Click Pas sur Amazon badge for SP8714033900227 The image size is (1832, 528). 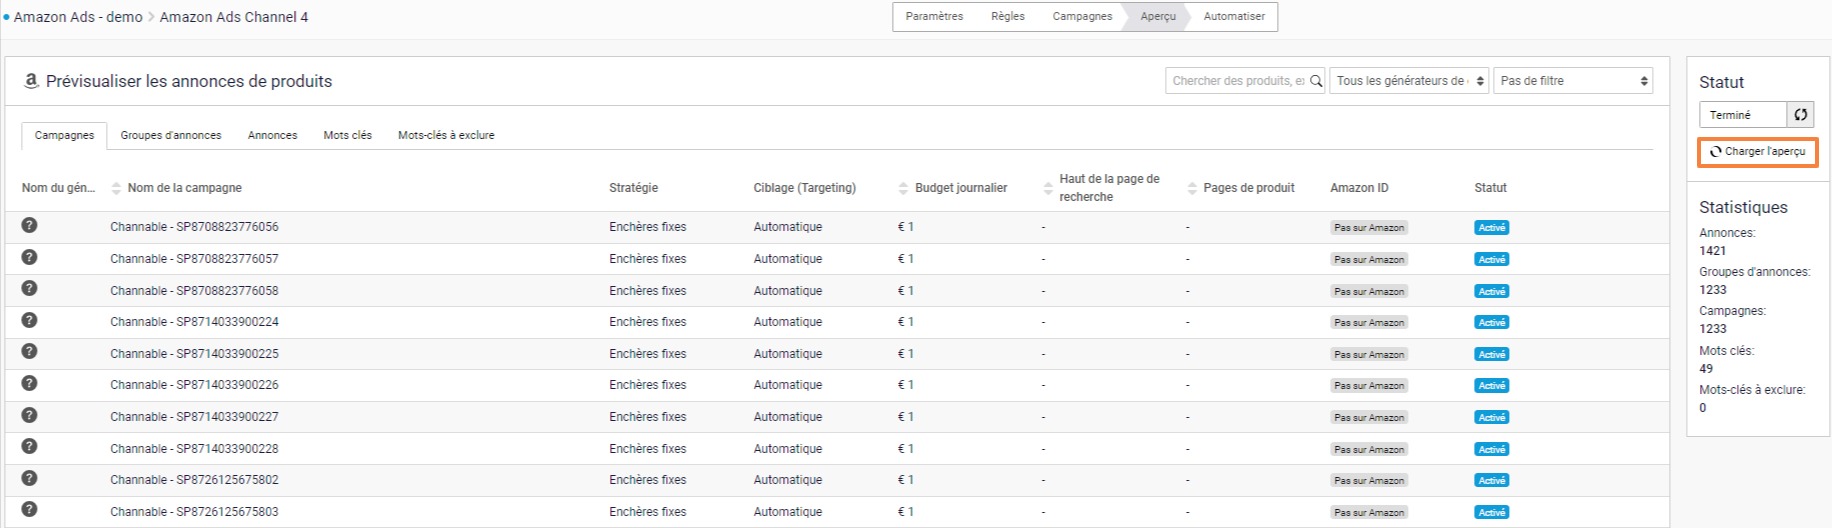coord(1369,418)
